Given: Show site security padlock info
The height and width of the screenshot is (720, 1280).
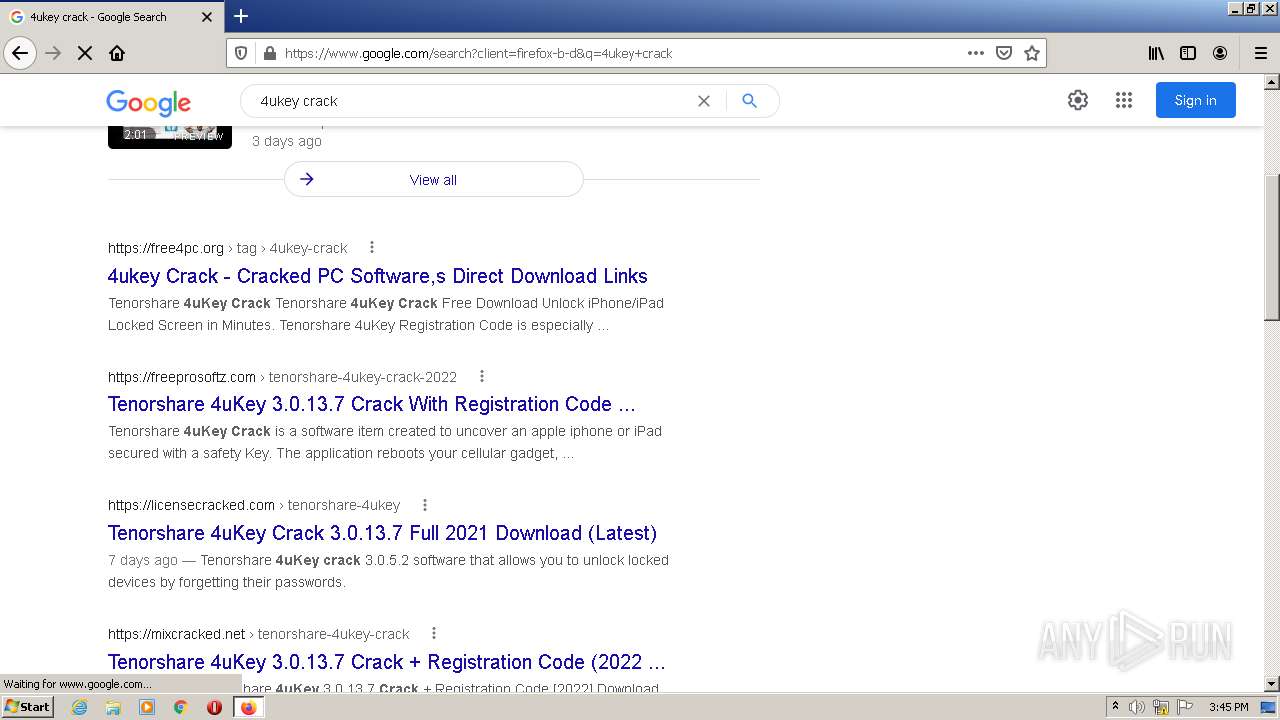Looking at the screenshot, I should point(269,53).
